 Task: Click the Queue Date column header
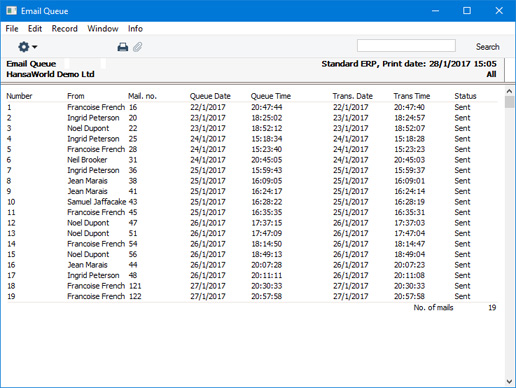pyautogui.click(x=210, y=96)
